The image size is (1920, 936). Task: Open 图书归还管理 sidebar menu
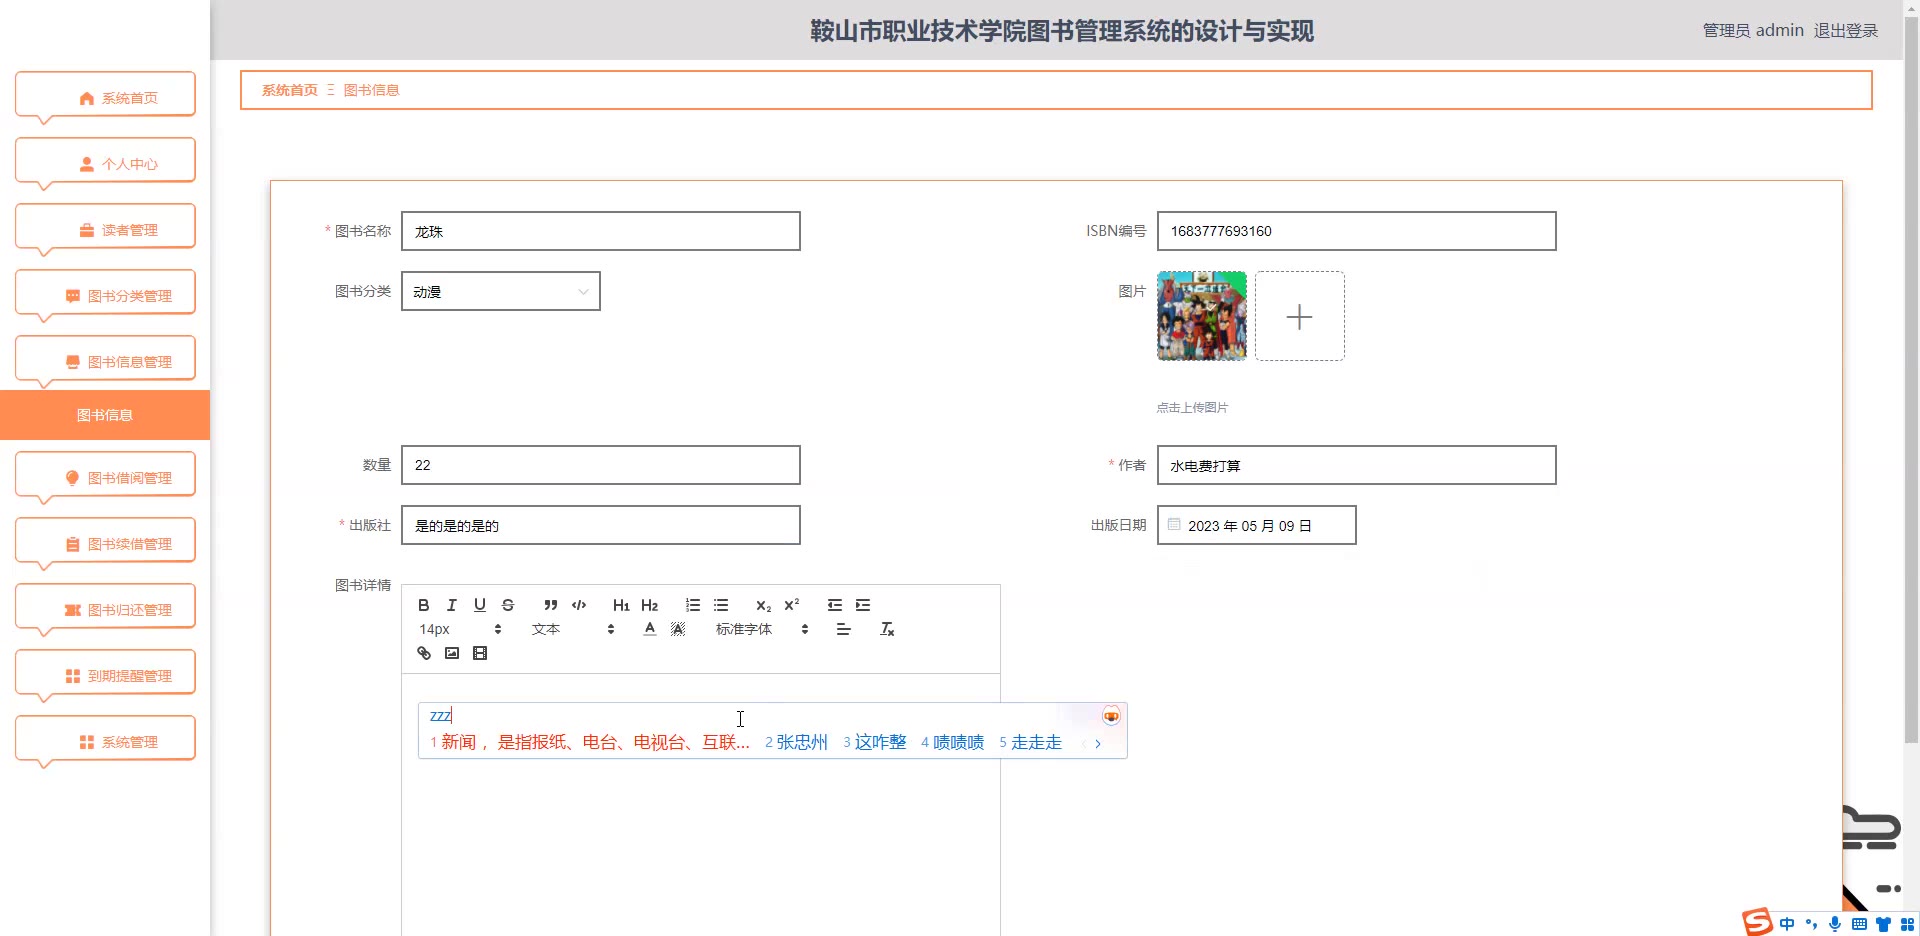coord(105,609)
